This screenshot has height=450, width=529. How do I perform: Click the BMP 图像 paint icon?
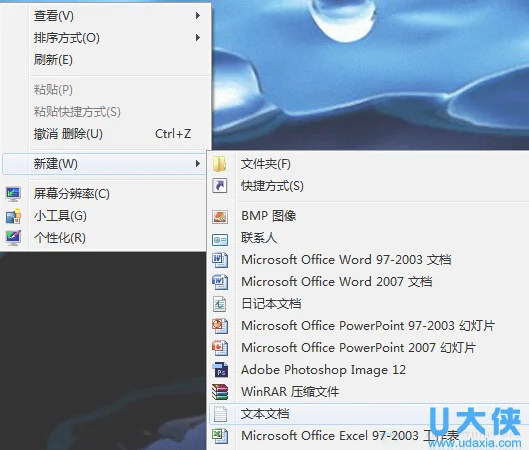[x=220, y=216]
